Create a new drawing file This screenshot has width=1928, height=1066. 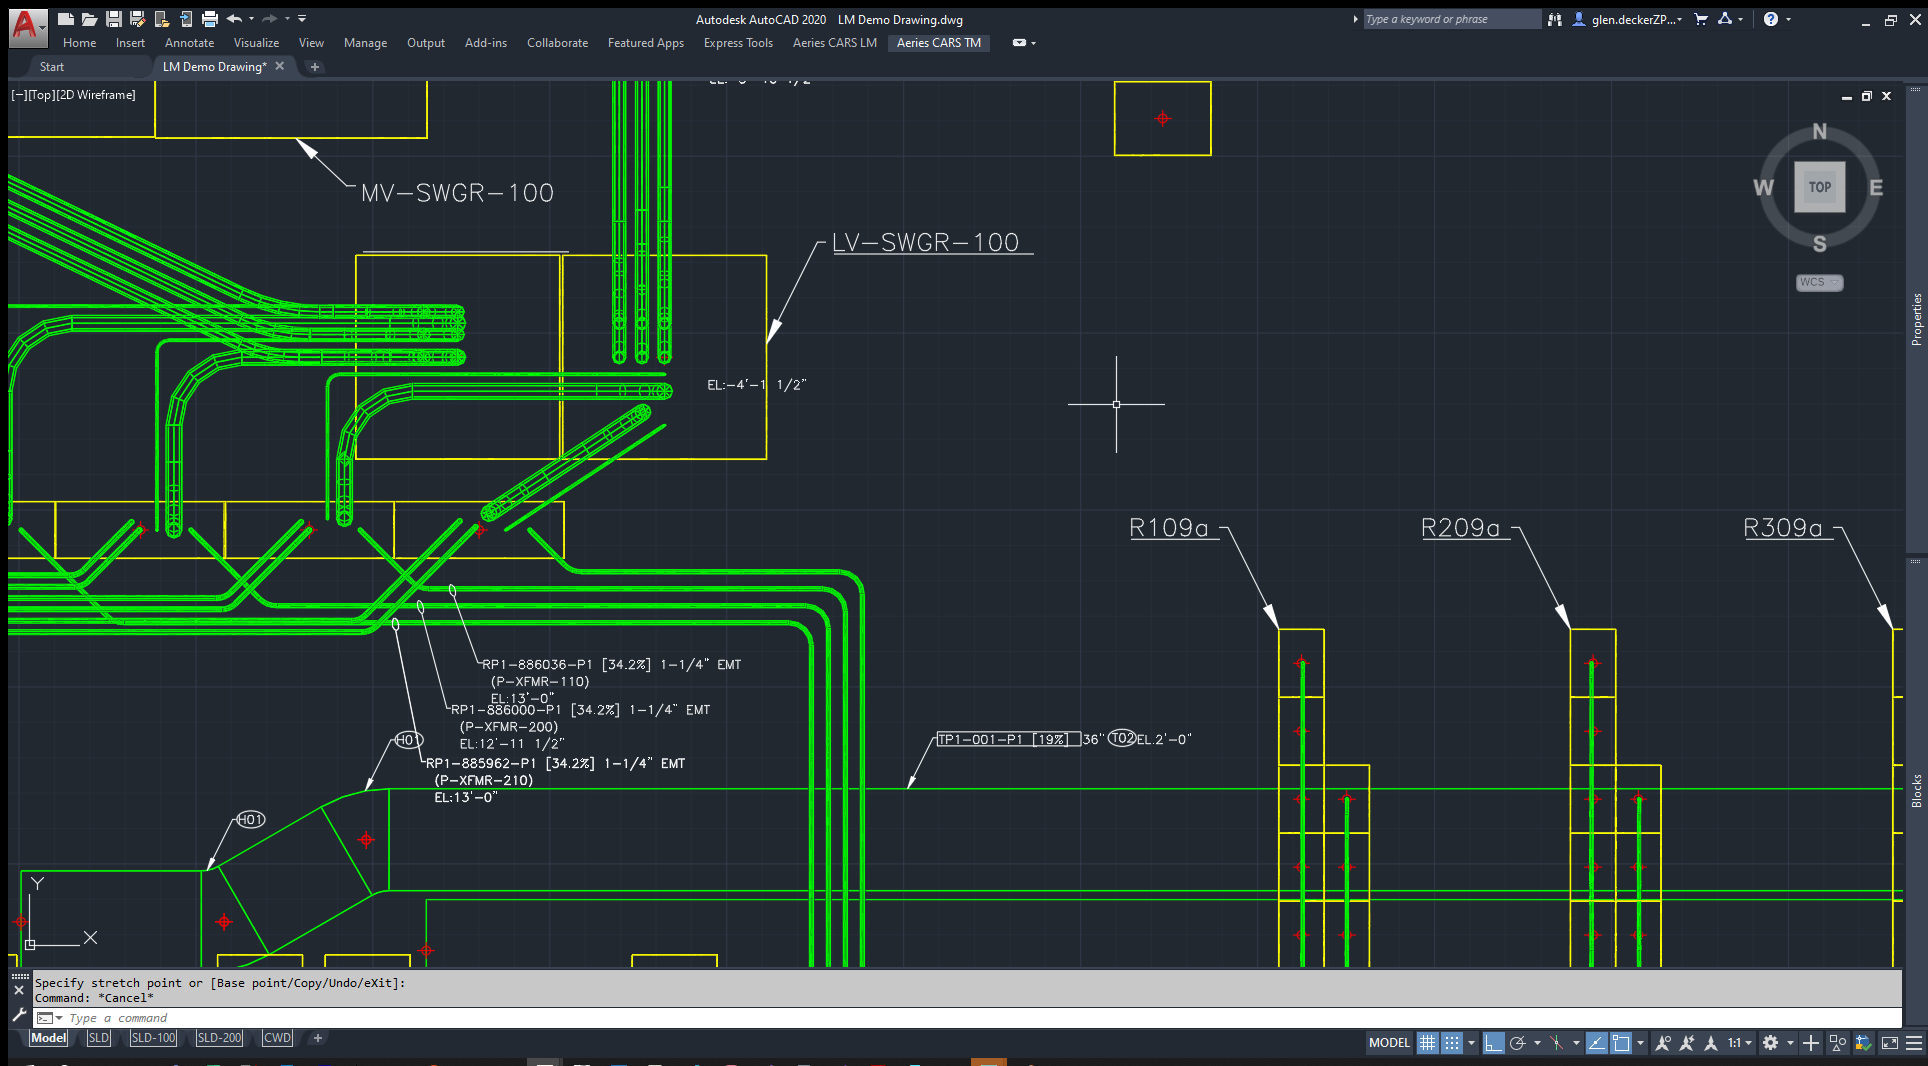click(65, 18)
